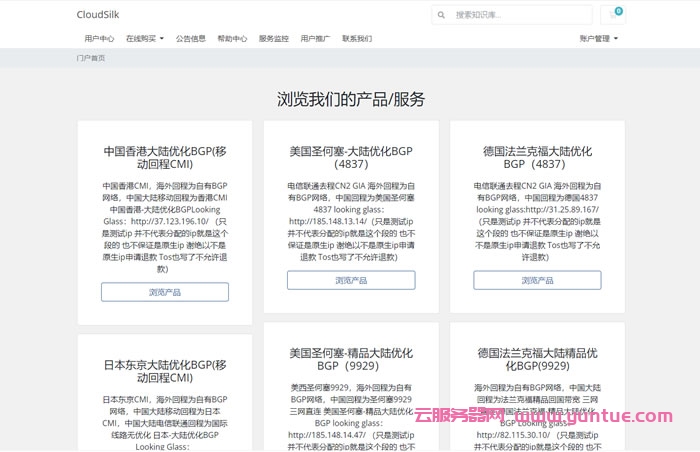Go to 公告信息 page

click(x=191, y=39)
